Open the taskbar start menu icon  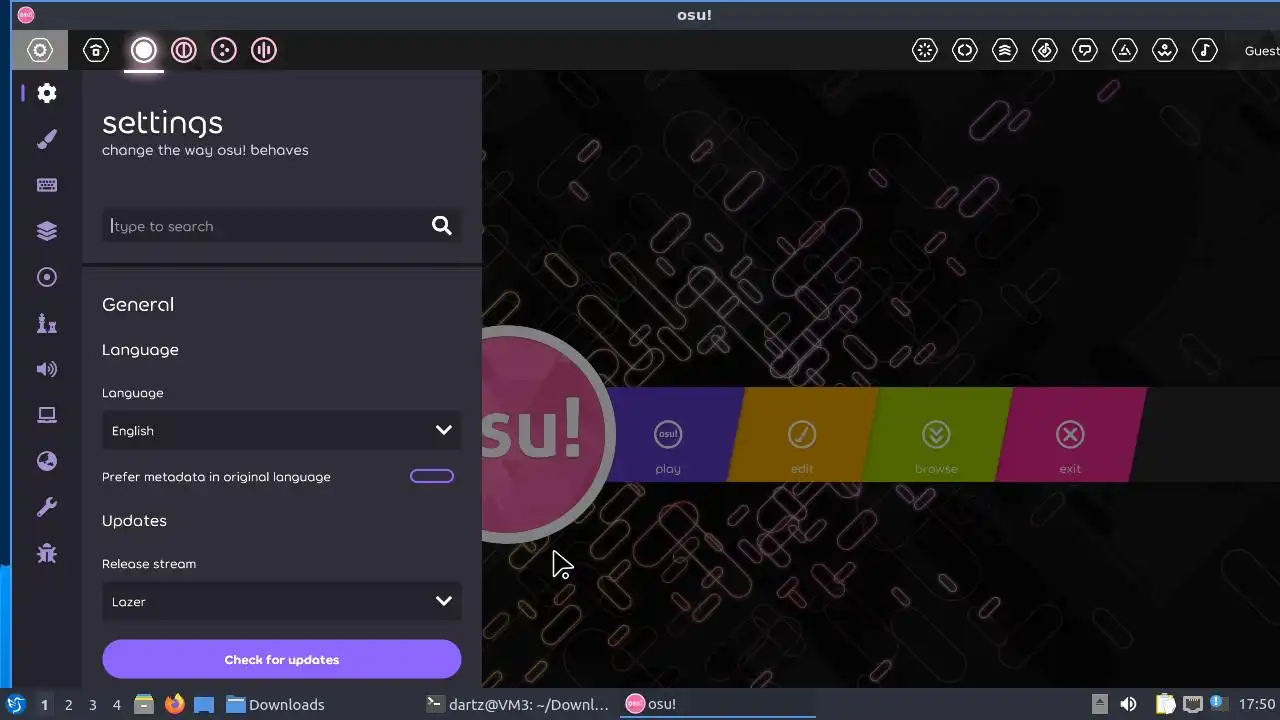pos(16,704)
